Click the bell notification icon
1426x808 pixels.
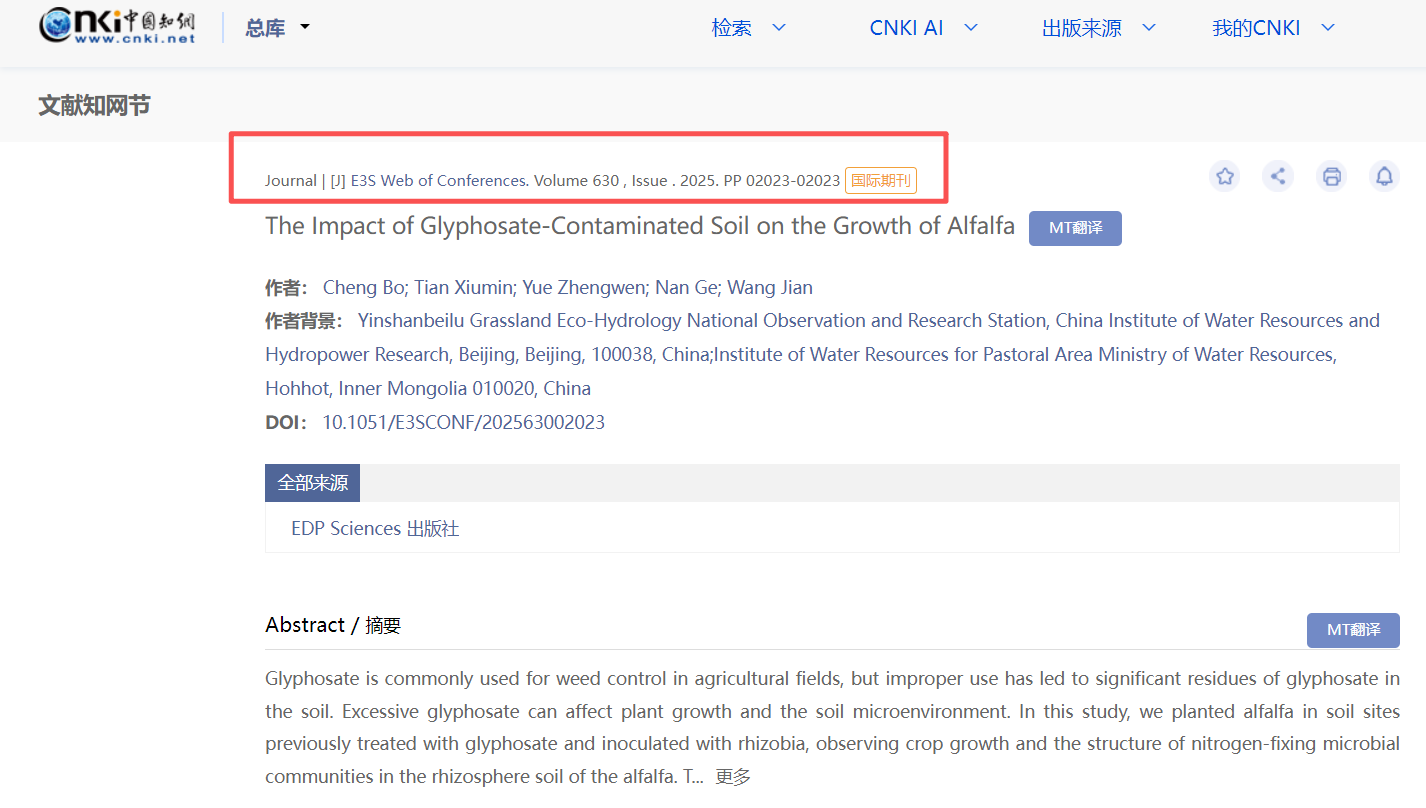[1384, 177]
